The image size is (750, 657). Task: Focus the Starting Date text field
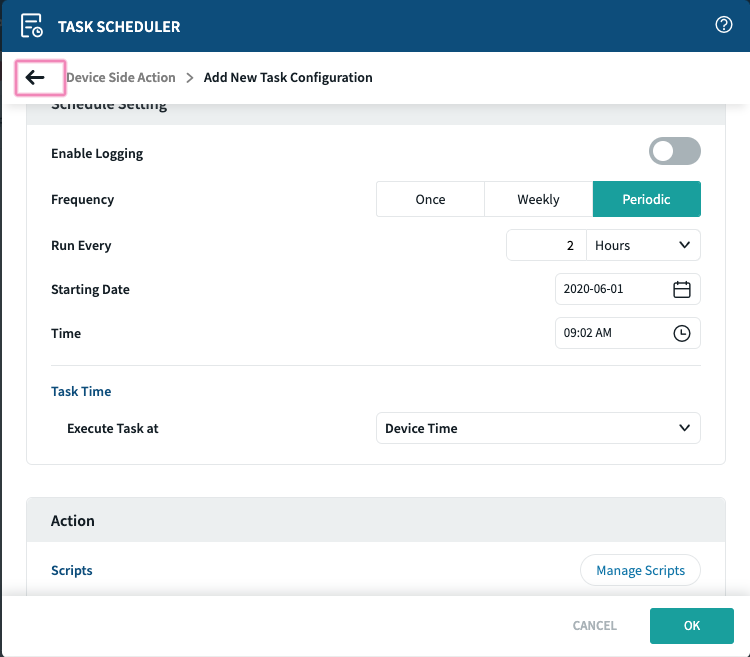(610, 289)
